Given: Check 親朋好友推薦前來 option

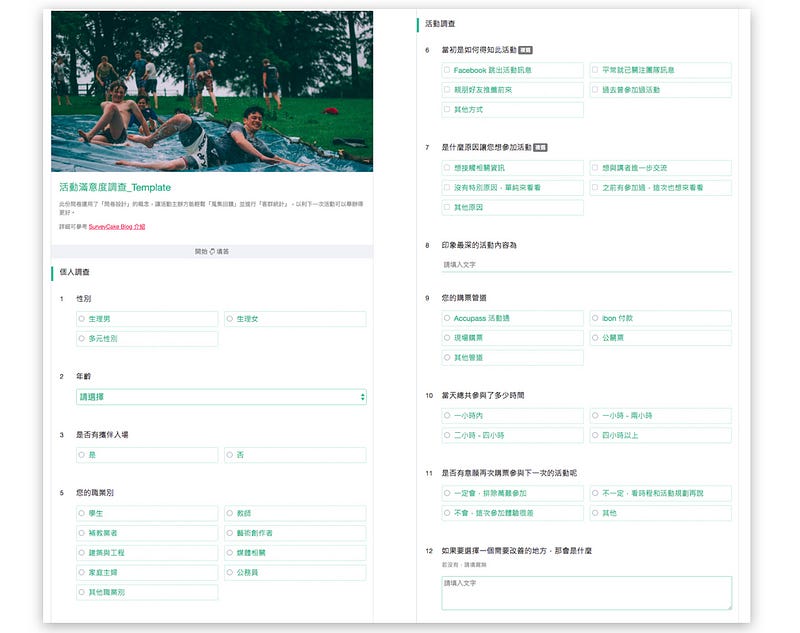Looking at the screenshot, I should pyautogui.click(x=512, y=90).
